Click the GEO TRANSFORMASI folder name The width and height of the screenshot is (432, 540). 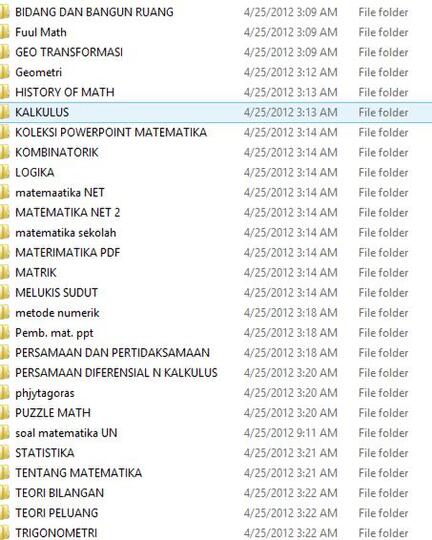(69, 52)
